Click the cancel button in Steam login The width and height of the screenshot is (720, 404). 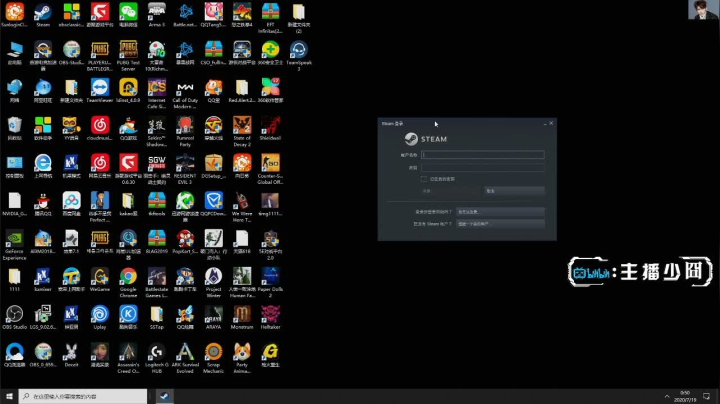[x=514, y=191]
